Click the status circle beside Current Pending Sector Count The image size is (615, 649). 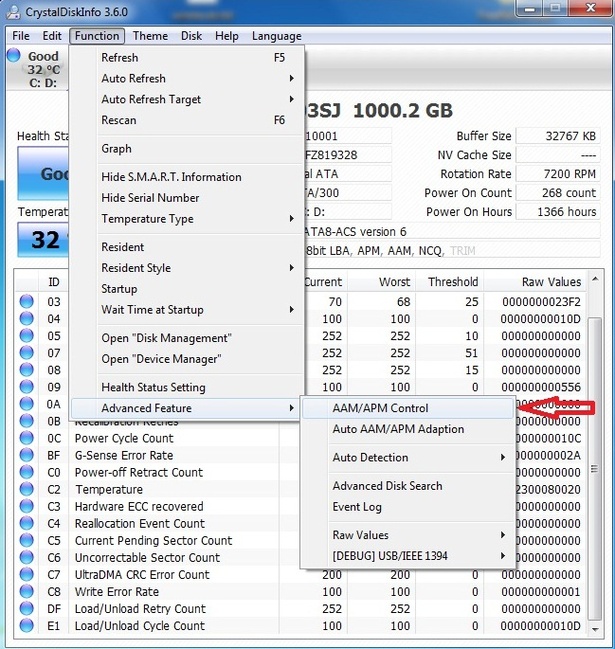26,540
